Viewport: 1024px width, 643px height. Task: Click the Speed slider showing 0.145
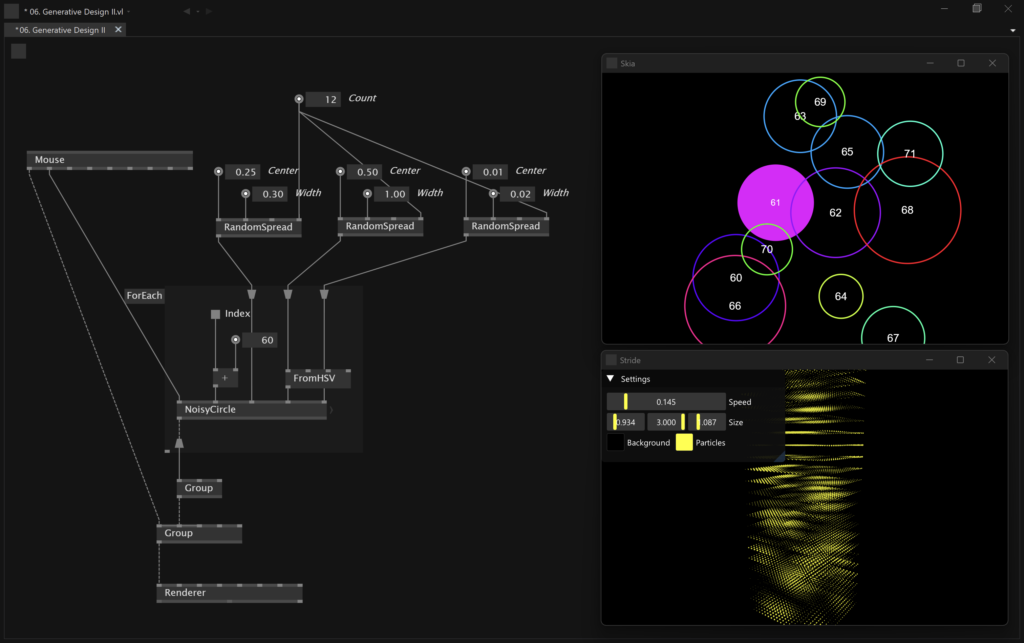tap(666, 401)
